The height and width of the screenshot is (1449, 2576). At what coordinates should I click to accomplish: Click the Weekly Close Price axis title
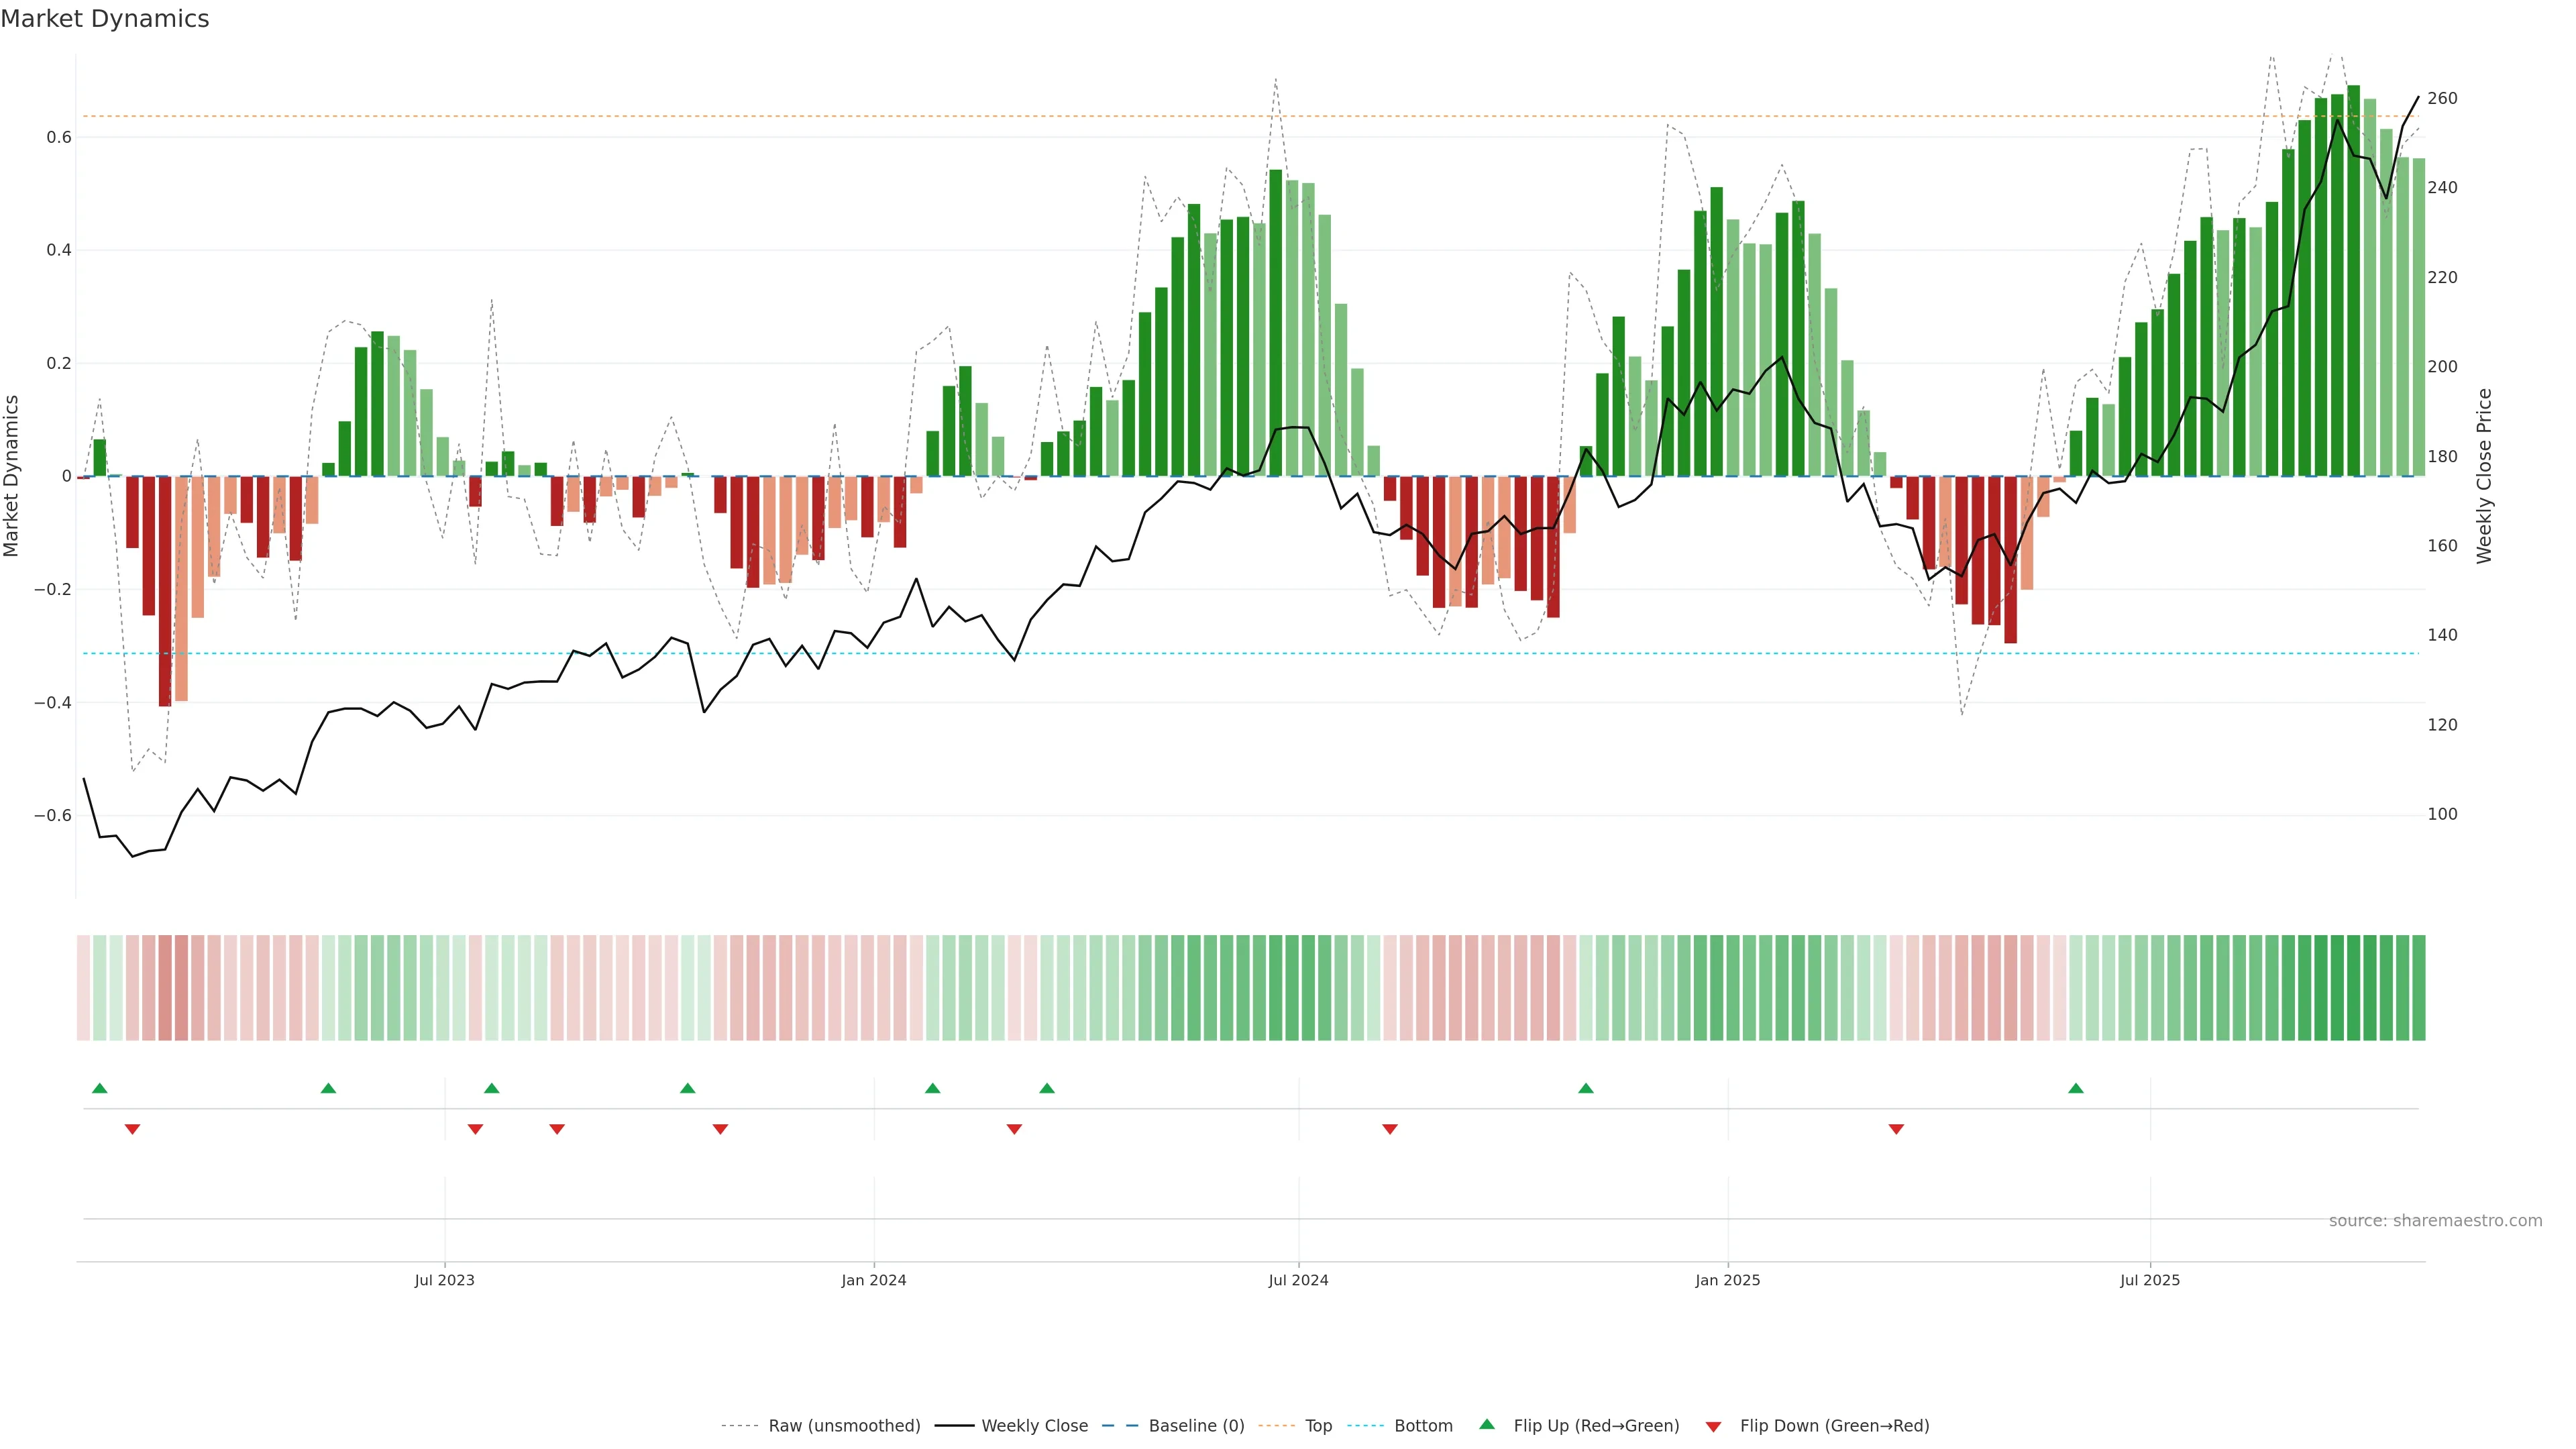pyautogui.click(x=2484, y=476)
